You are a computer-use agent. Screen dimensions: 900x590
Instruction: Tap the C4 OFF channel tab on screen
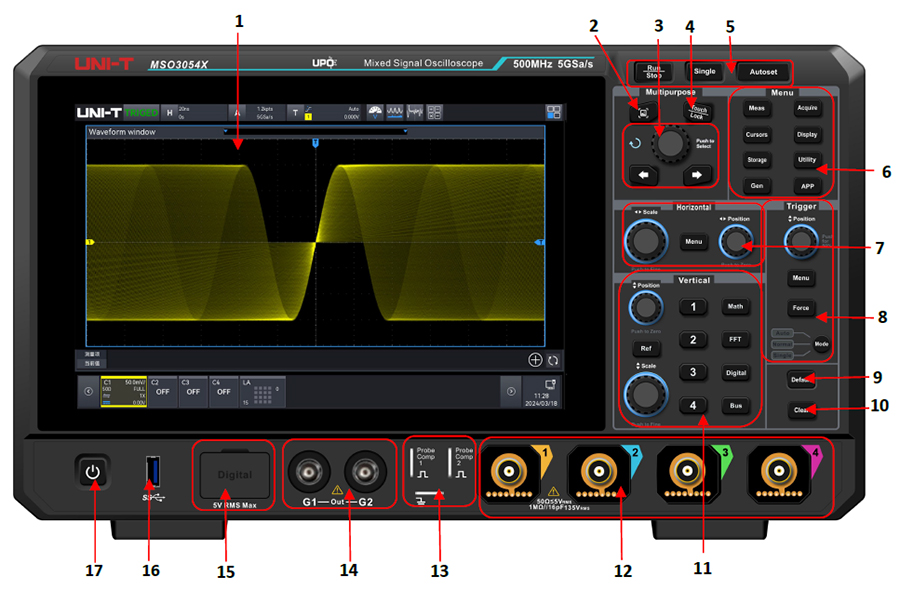pyautogui.click(x=223, y=391)
